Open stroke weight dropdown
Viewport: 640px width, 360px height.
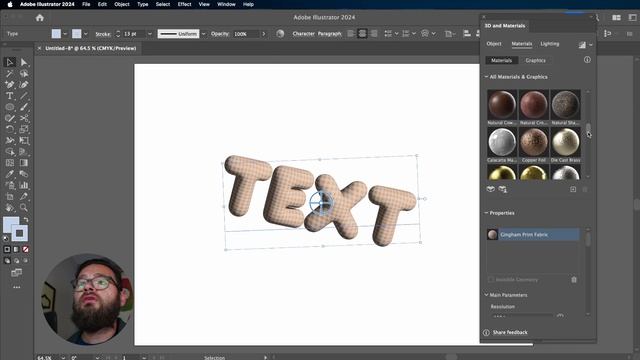[x=149, y=34]
